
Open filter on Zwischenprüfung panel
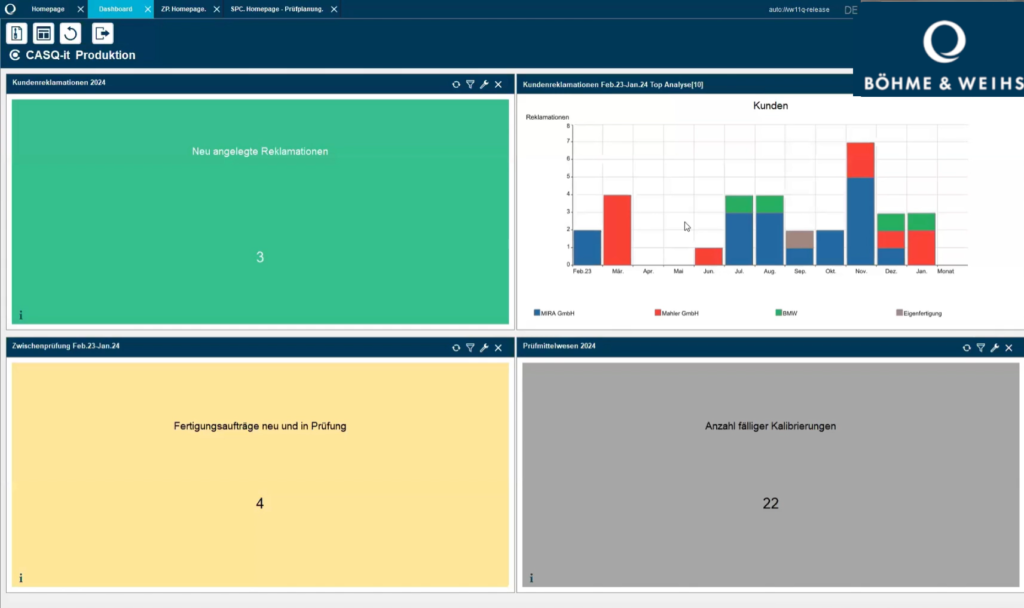pos(470,347)
